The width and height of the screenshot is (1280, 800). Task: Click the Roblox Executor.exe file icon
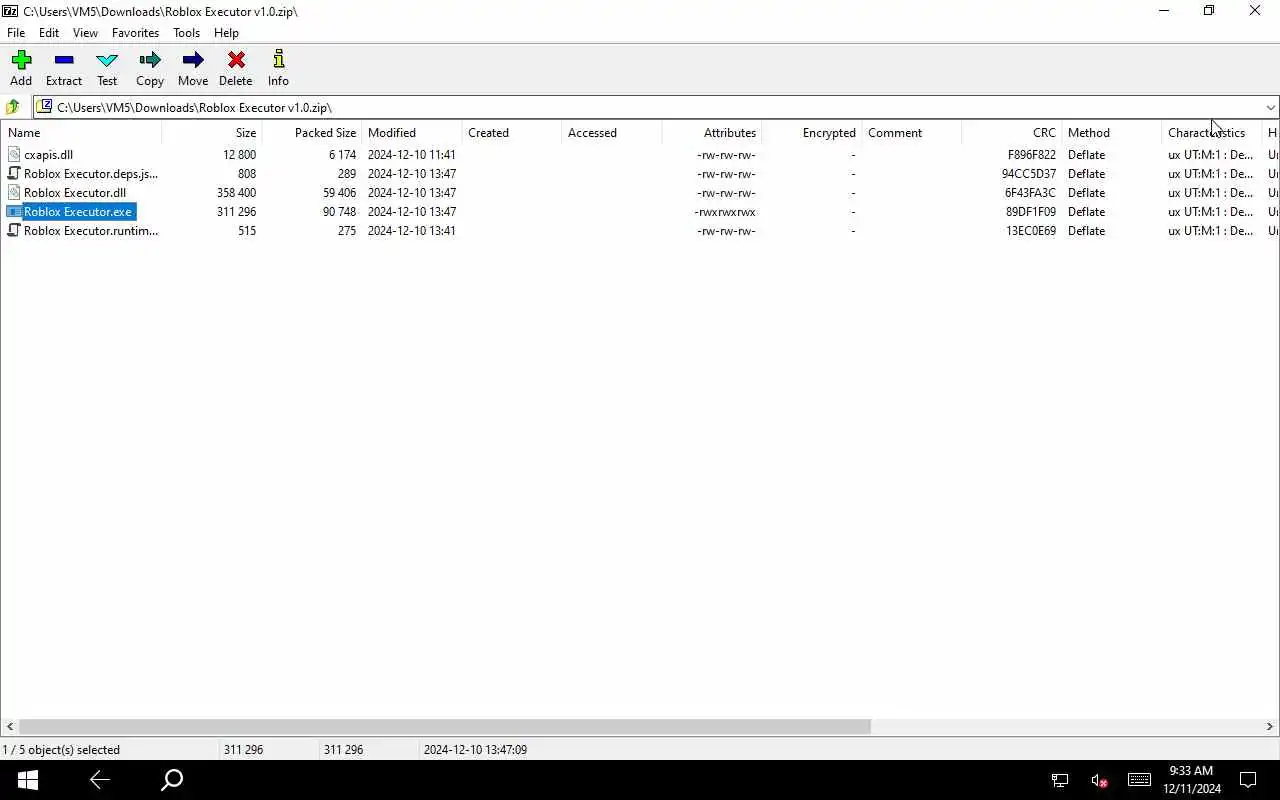14,211
